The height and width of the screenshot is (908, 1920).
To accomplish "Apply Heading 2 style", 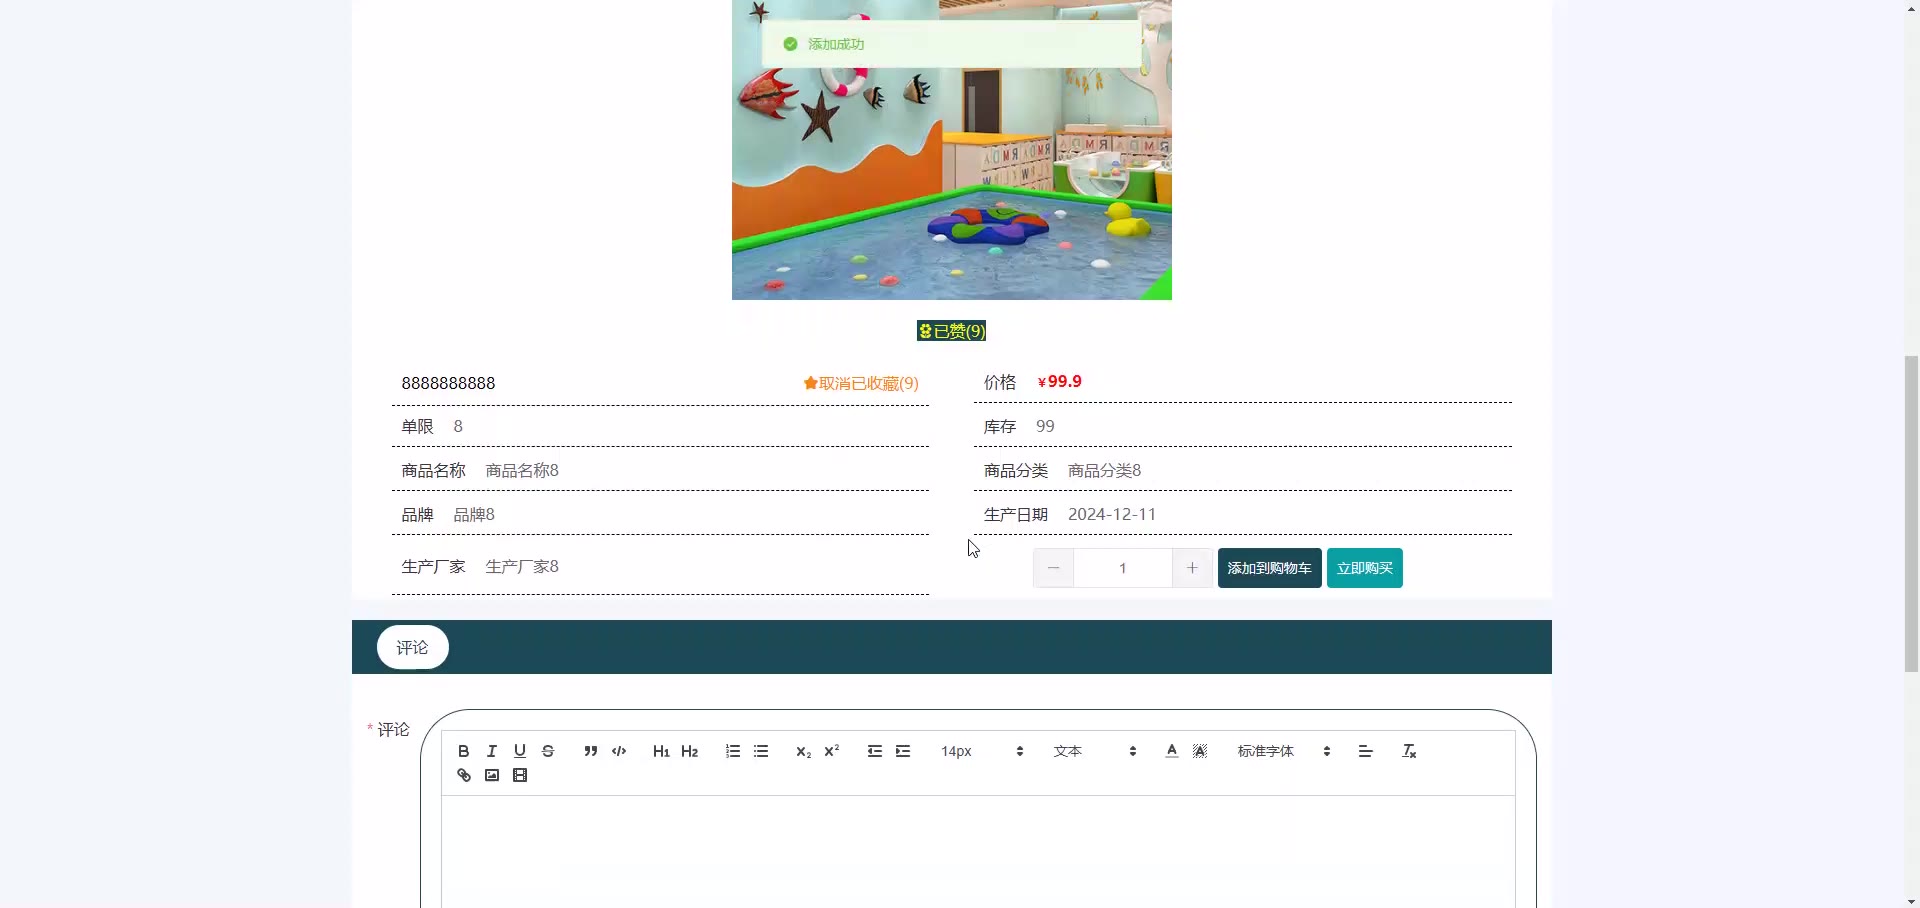I will tap(689, 751).
